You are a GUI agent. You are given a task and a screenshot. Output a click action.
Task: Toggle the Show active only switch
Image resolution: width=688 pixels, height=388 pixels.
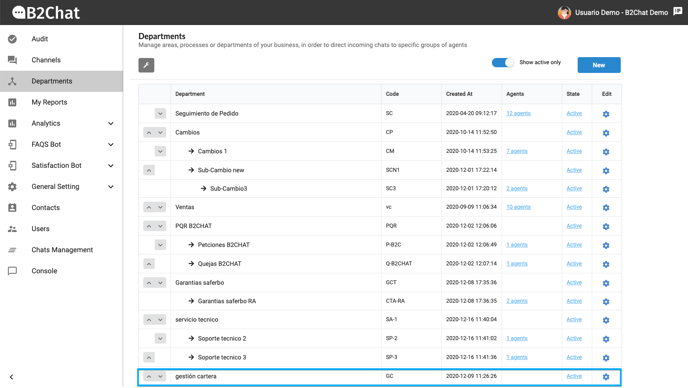click(503, 62)
